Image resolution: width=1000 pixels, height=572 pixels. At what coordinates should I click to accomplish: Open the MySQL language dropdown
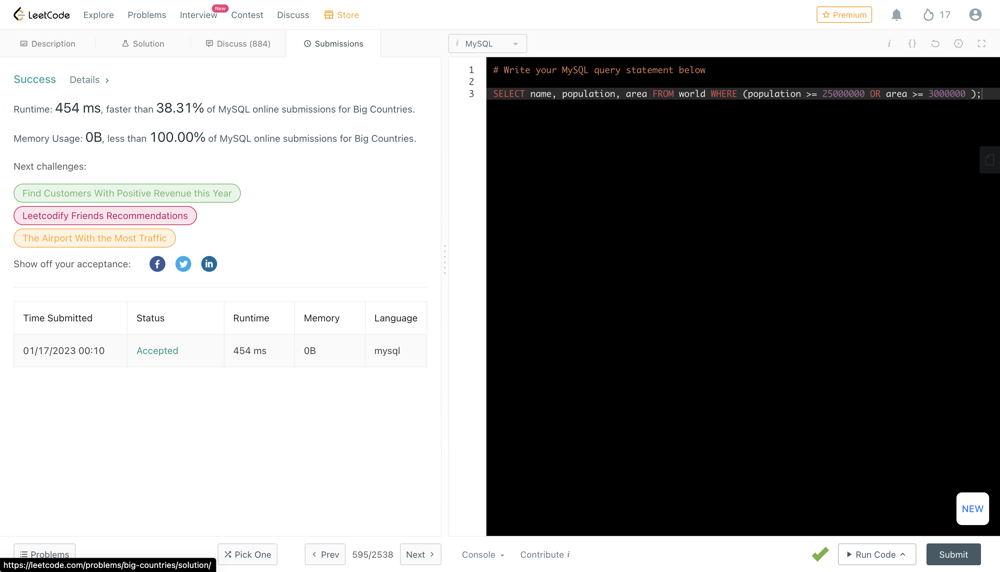[x=487, y=44]
